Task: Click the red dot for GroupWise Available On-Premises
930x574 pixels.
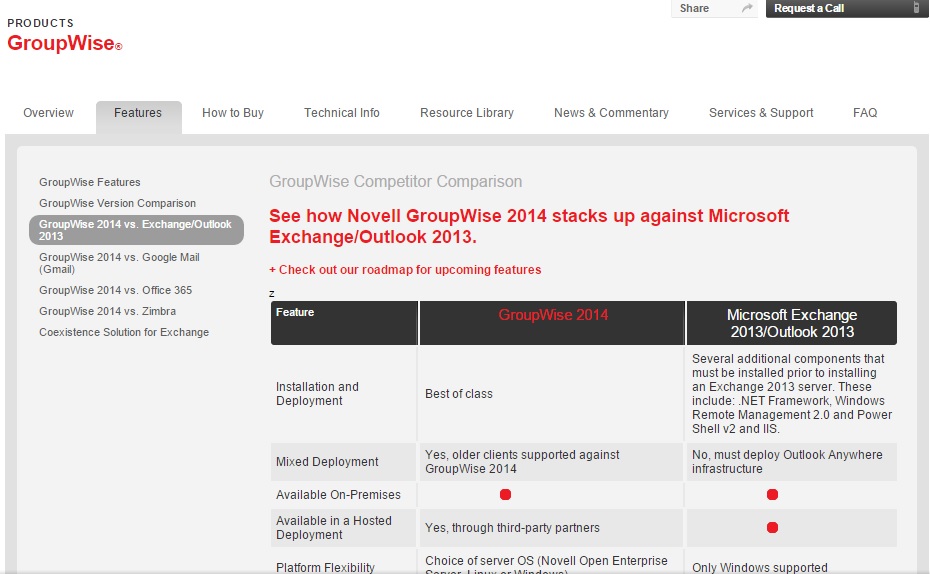Action: click(506, 495)
